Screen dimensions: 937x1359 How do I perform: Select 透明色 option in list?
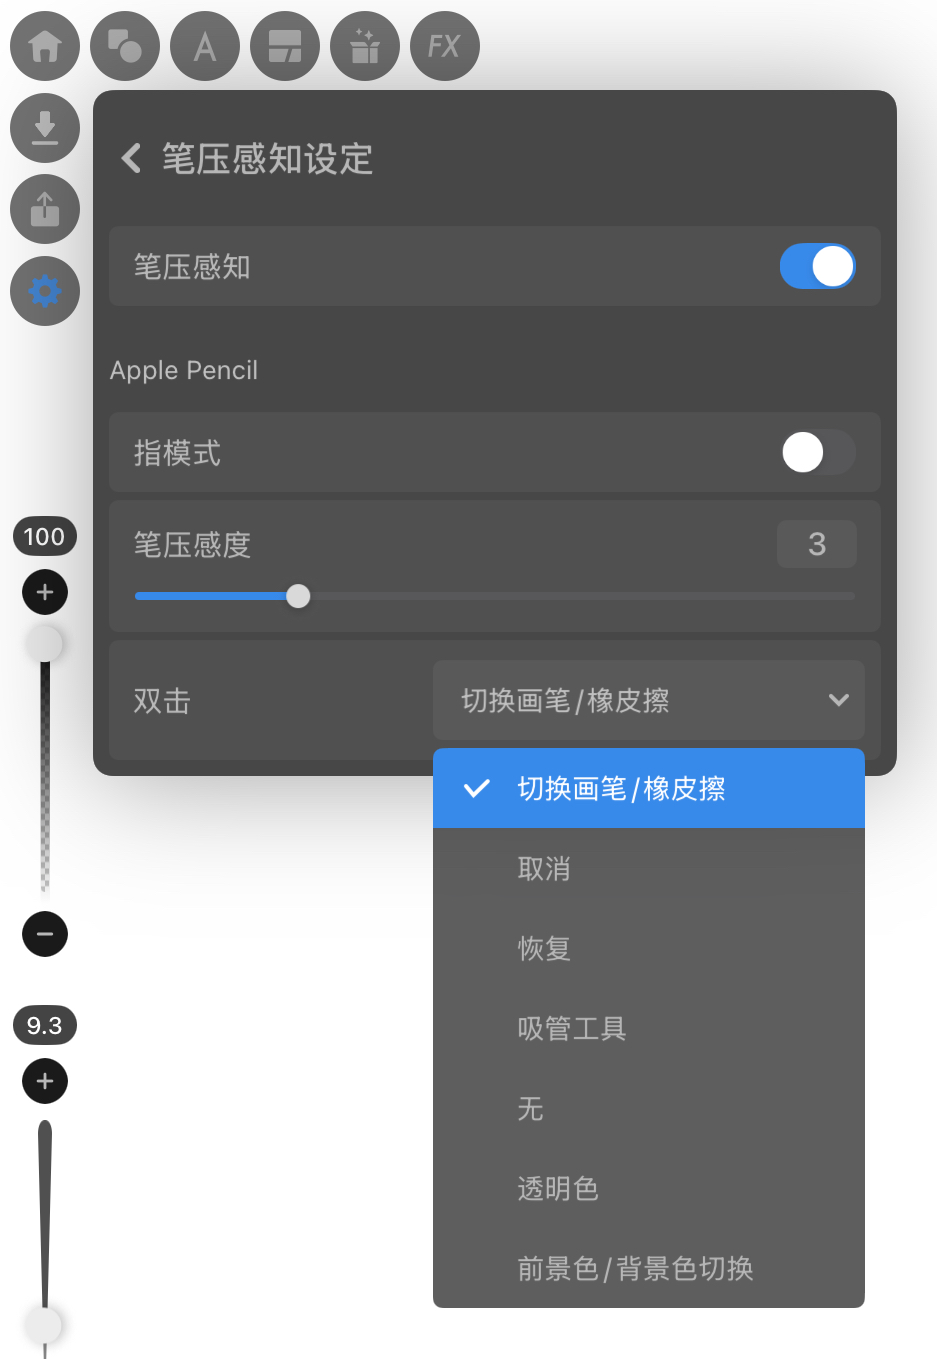(649, 1188)
